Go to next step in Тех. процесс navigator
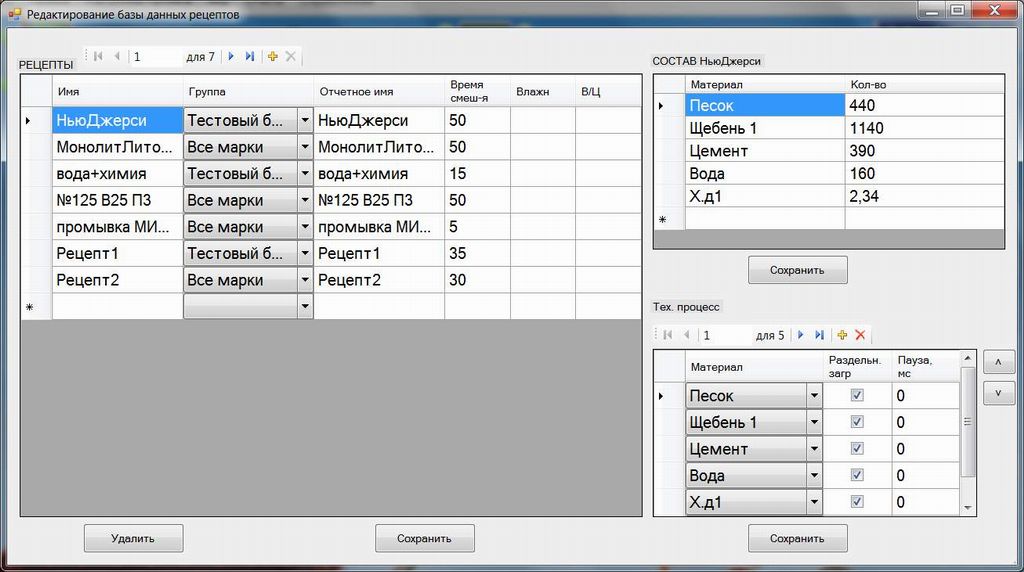This screenshot has height=572, width=1024. point(801,335)
